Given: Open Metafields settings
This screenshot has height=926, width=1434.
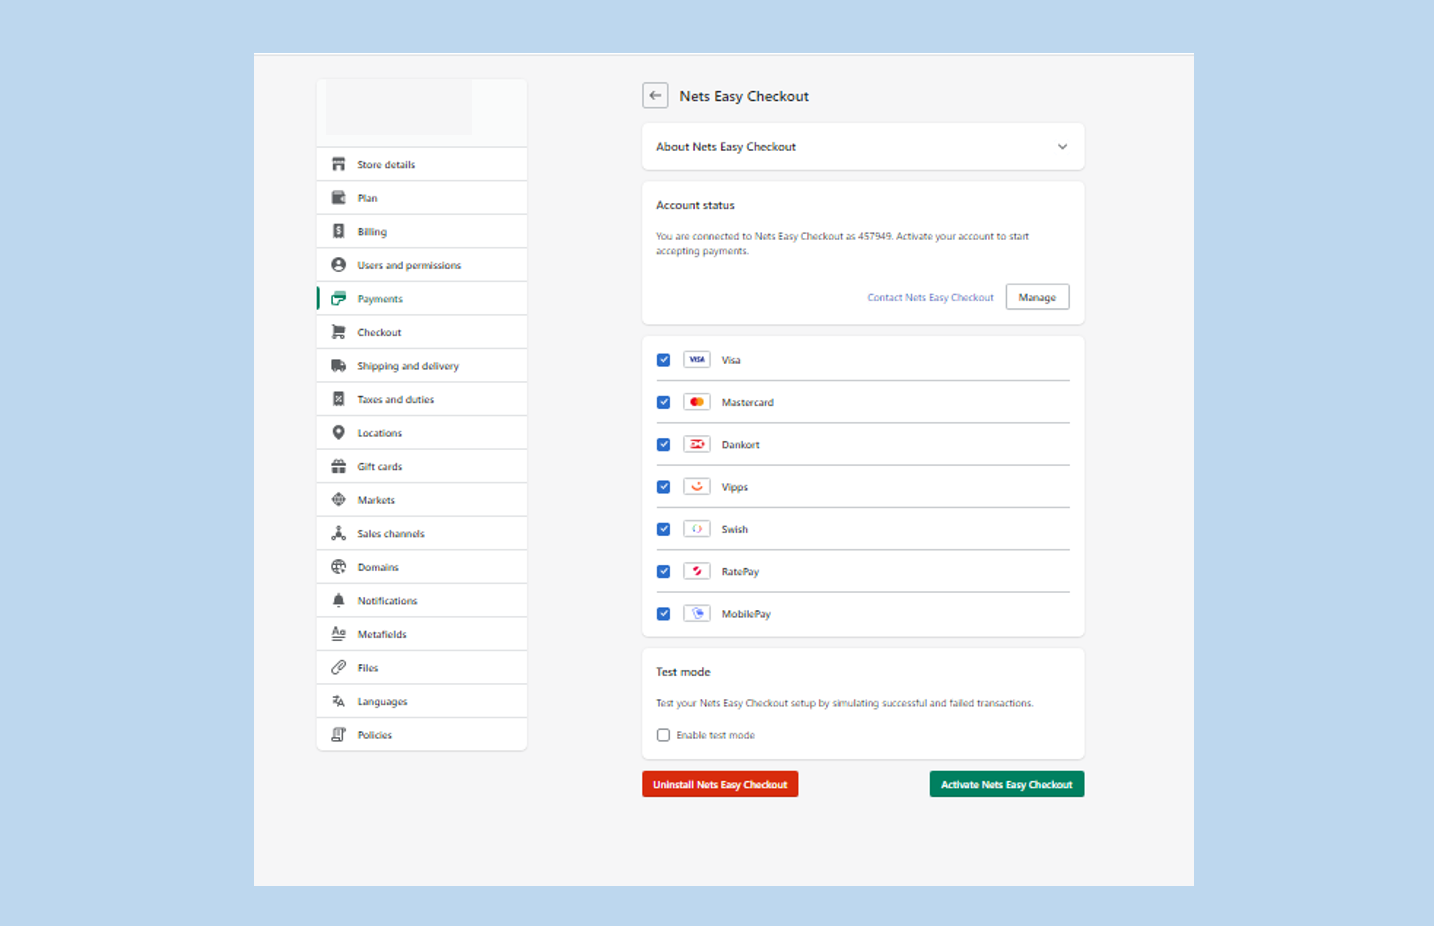Looking at the screenshot, I should (422, 634).
